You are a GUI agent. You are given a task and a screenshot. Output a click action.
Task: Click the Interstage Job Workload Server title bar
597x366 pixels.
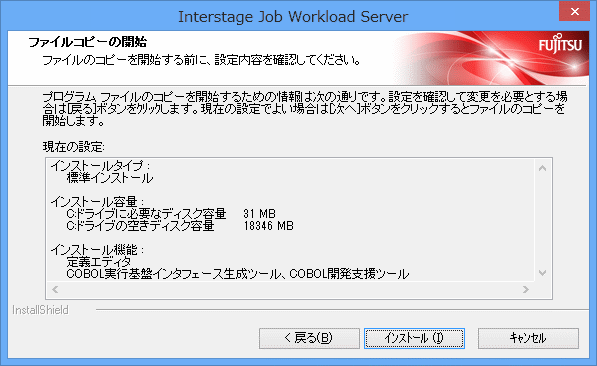tap(293, 17)
